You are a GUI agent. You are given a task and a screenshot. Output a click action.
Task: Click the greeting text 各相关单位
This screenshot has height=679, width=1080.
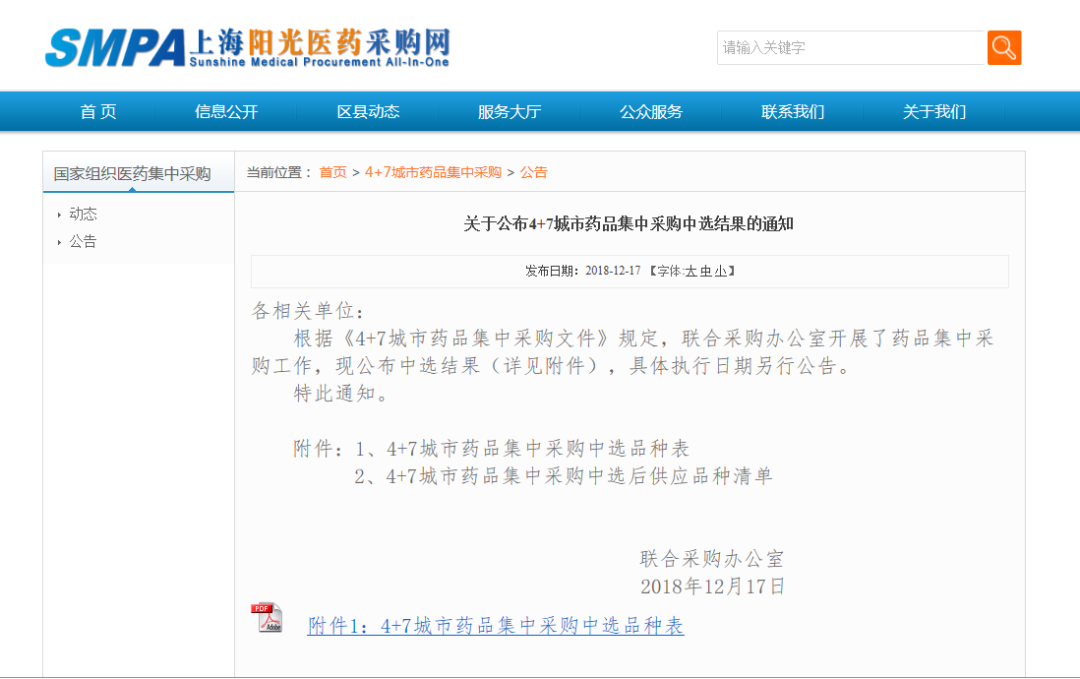click(x=307, y=311)
